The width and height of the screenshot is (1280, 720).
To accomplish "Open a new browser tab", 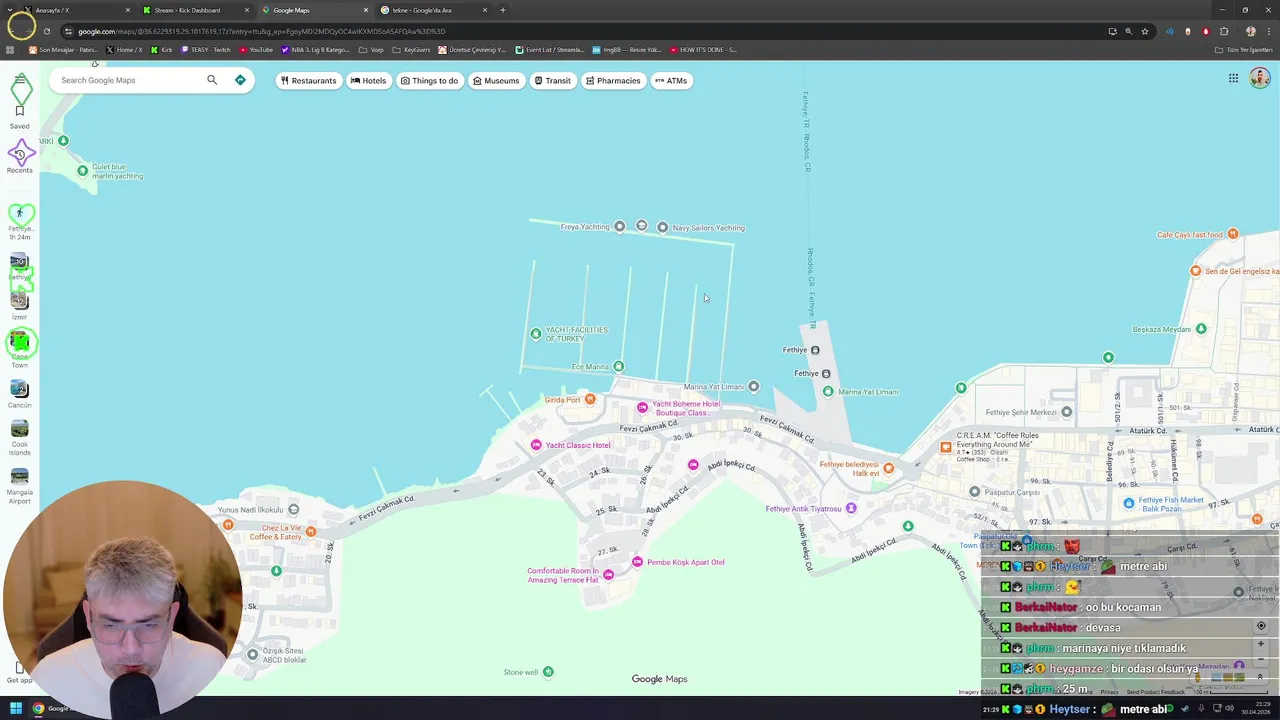I will (x=503, y=10).
